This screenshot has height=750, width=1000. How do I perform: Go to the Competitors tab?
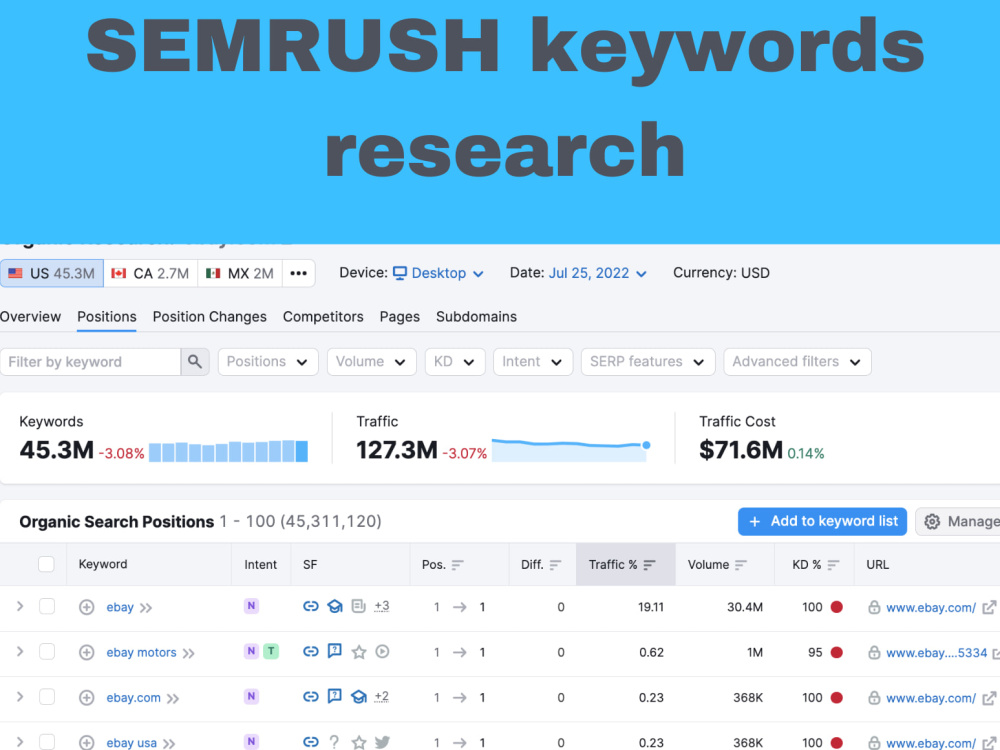tap(323, 317)
